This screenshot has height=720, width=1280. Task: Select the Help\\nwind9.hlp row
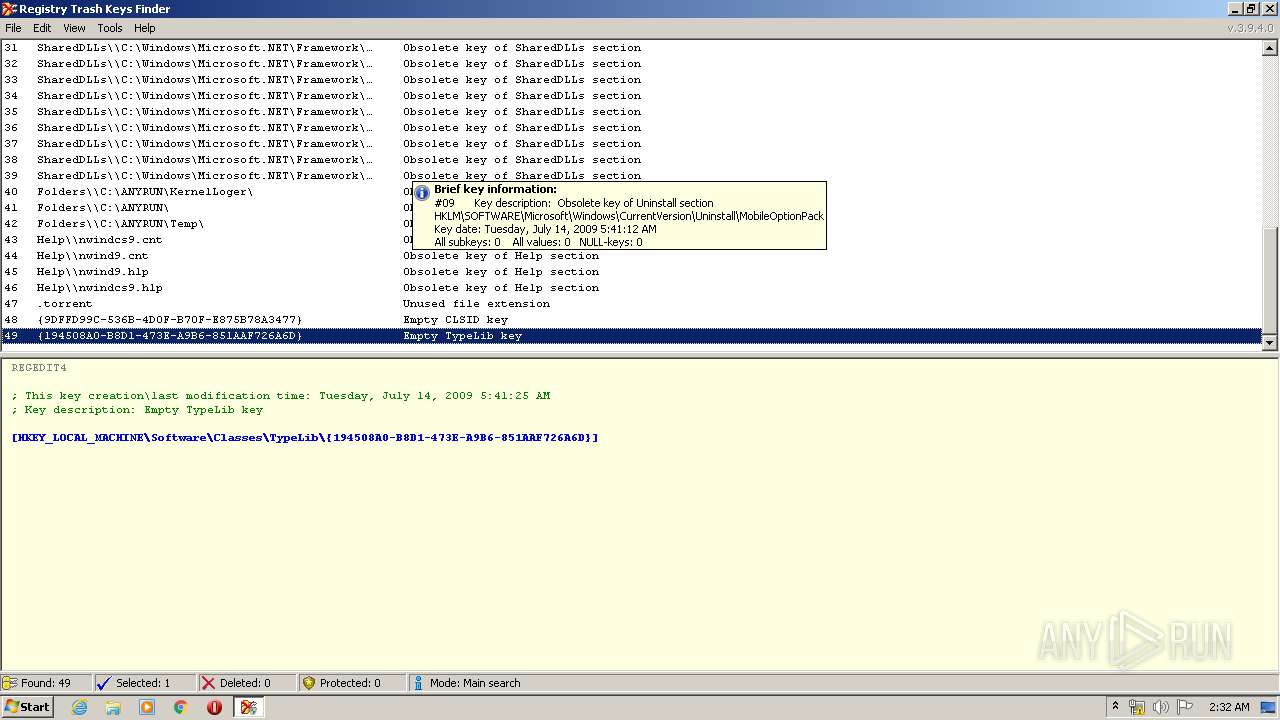pos(632,272)
